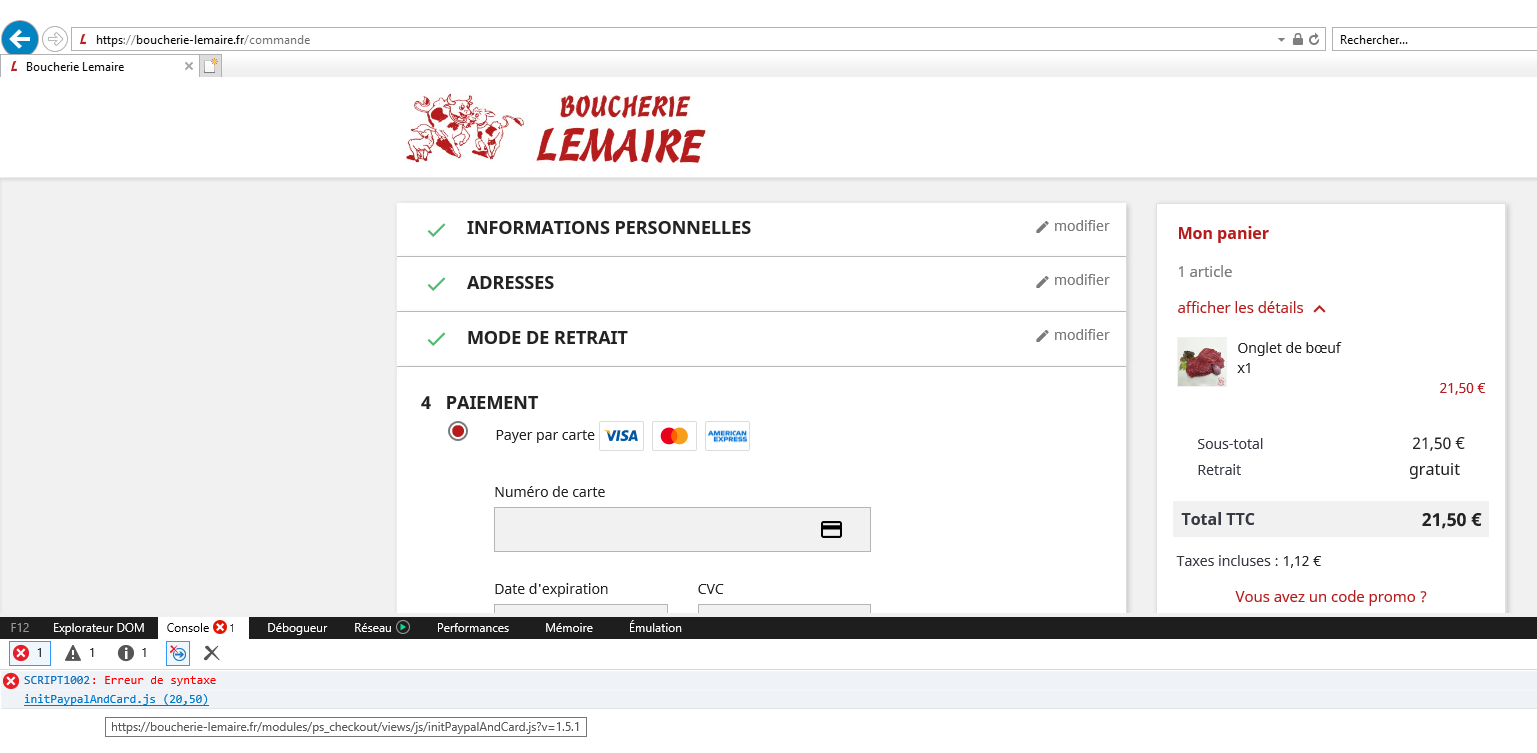Click the Visa card logo
The image size is (1537, 753).
[x=621, y=436]
